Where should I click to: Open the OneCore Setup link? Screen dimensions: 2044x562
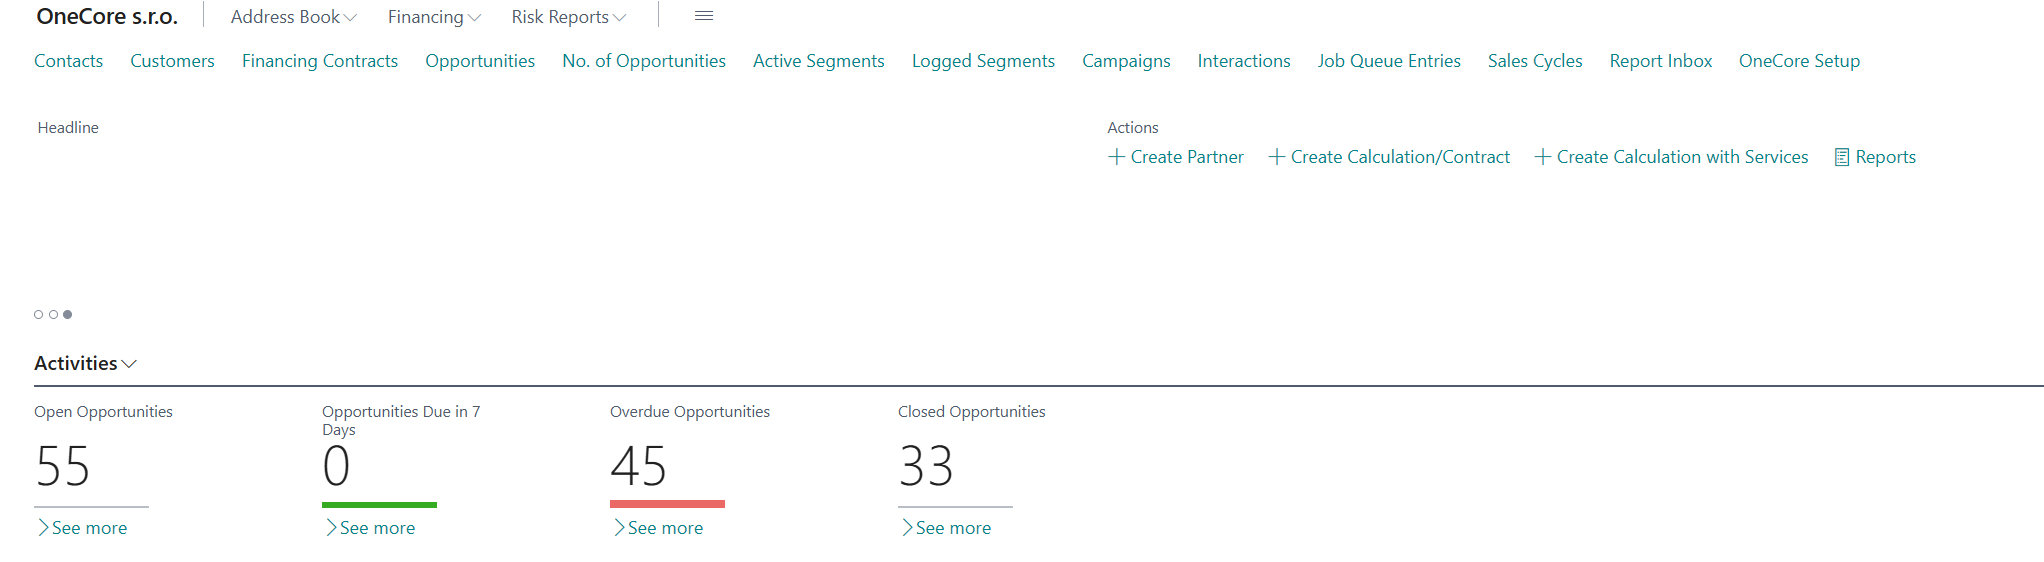(1799, 61)
